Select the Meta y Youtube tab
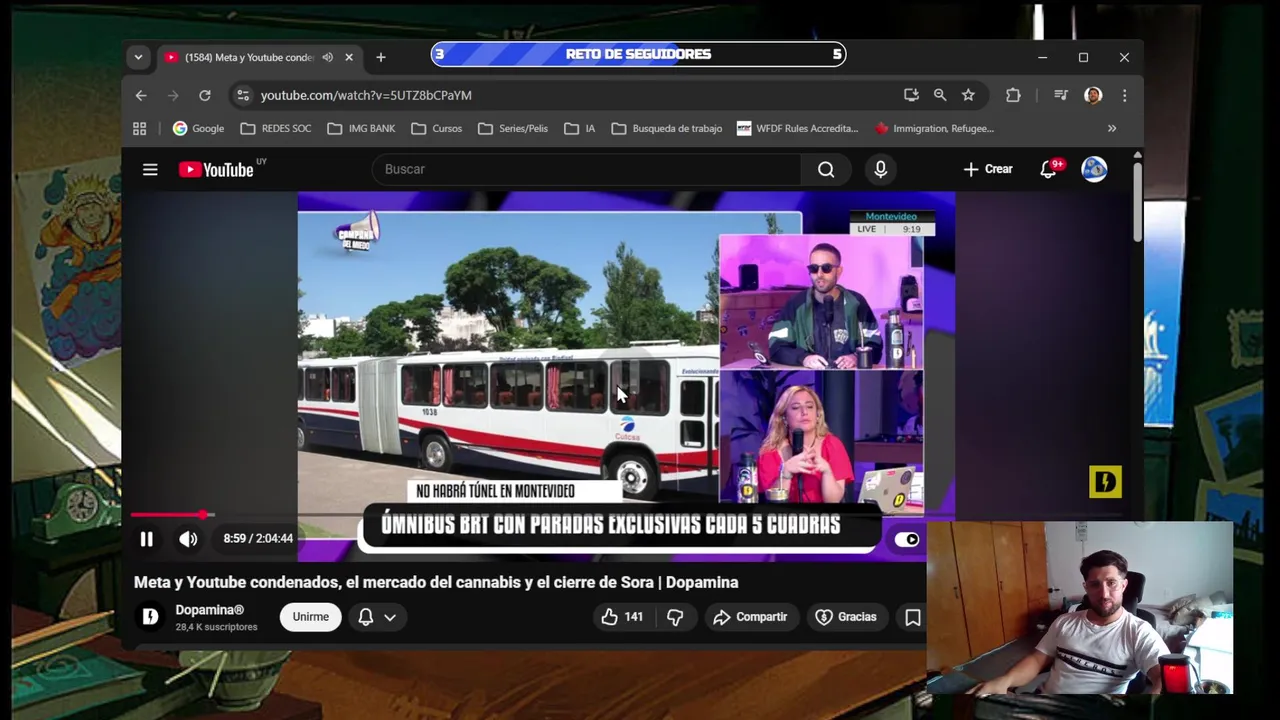The image size is (1280, 720). click(247, 57)
